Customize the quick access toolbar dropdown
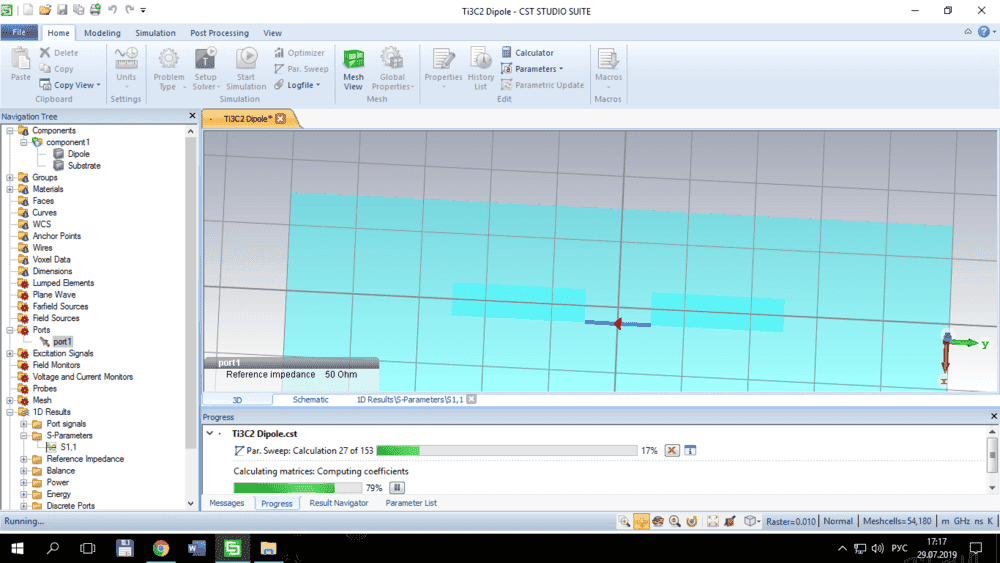Viewport: 1000px width, 563px height. point(143,10)
